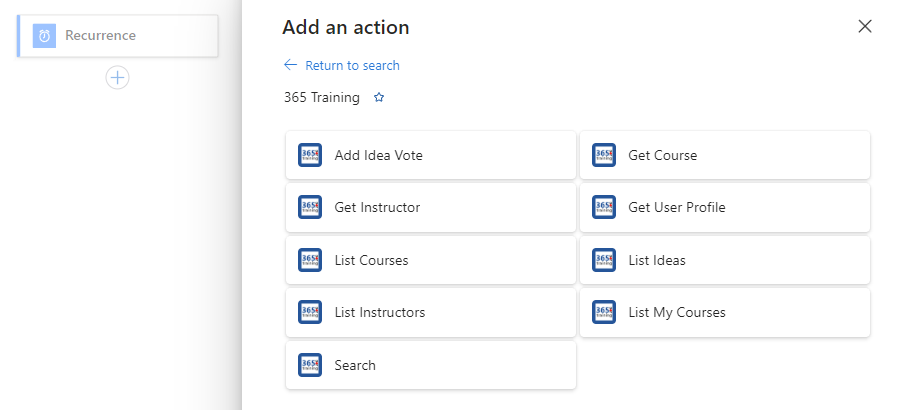
Task: Close the Add an action panel
Action: click(x=864, y=26)
